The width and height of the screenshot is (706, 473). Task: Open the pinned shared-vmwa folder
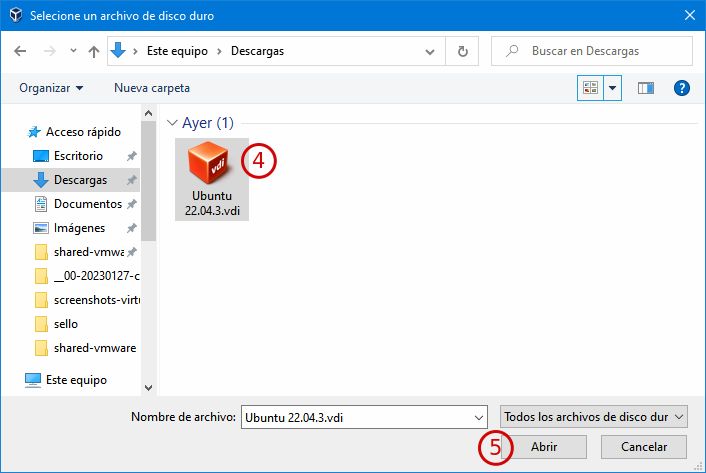click(89, 252)
